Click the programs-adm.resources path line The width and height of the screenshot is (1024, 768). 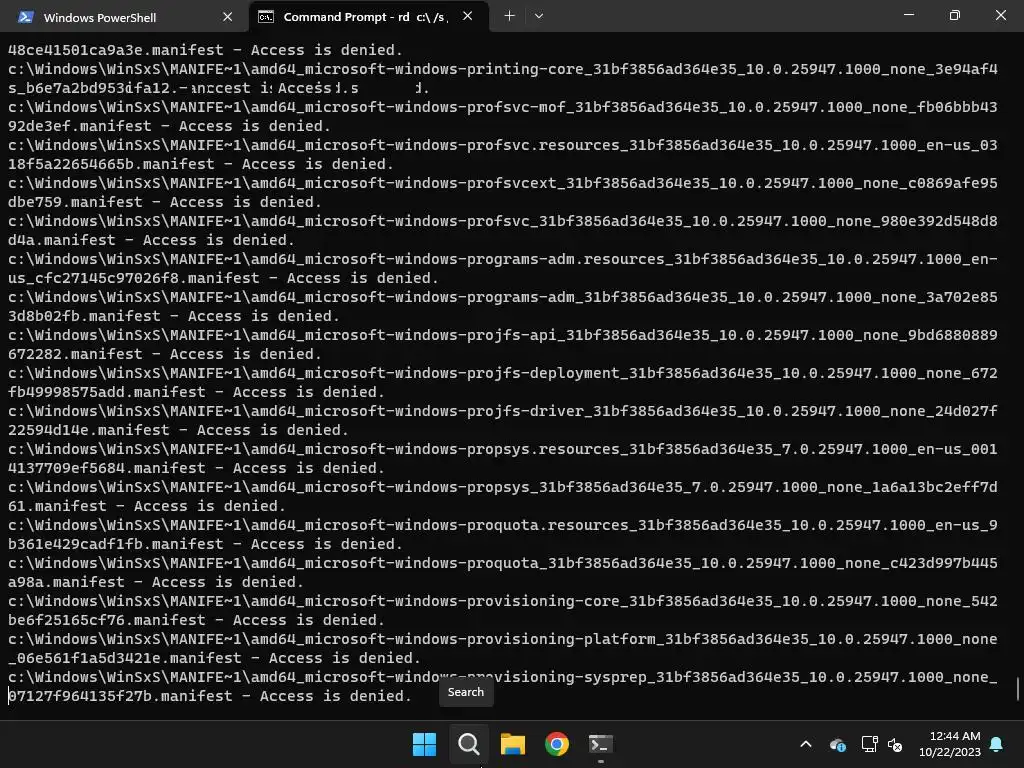point(503,259)
